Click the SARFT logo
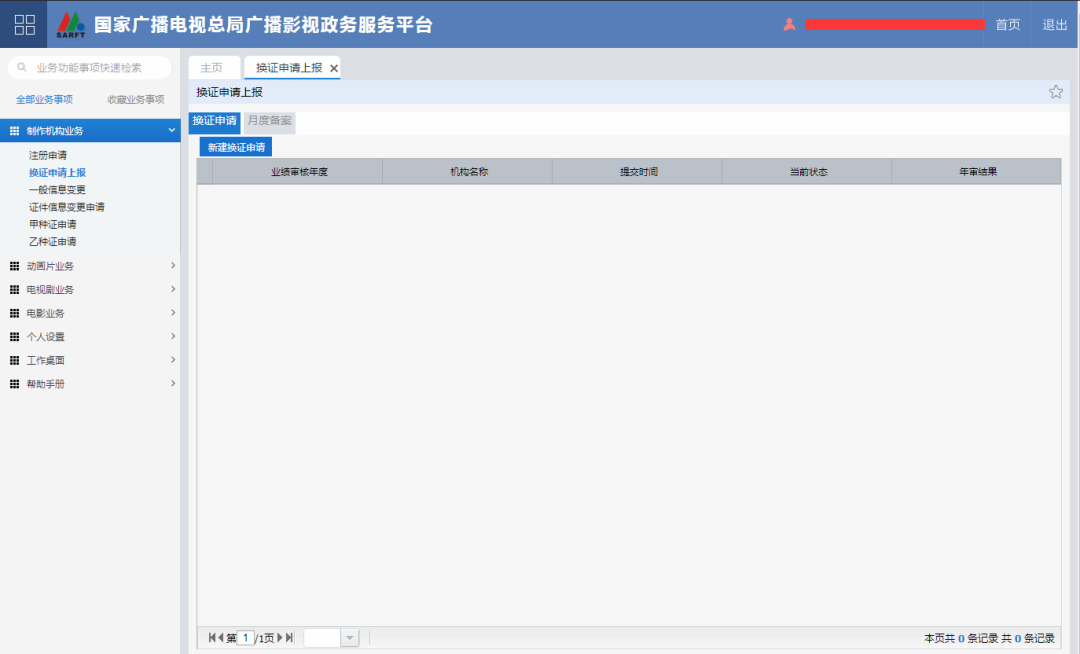Image resolution: width=1080 pixels, height=654 pixels. click(70, 24)
